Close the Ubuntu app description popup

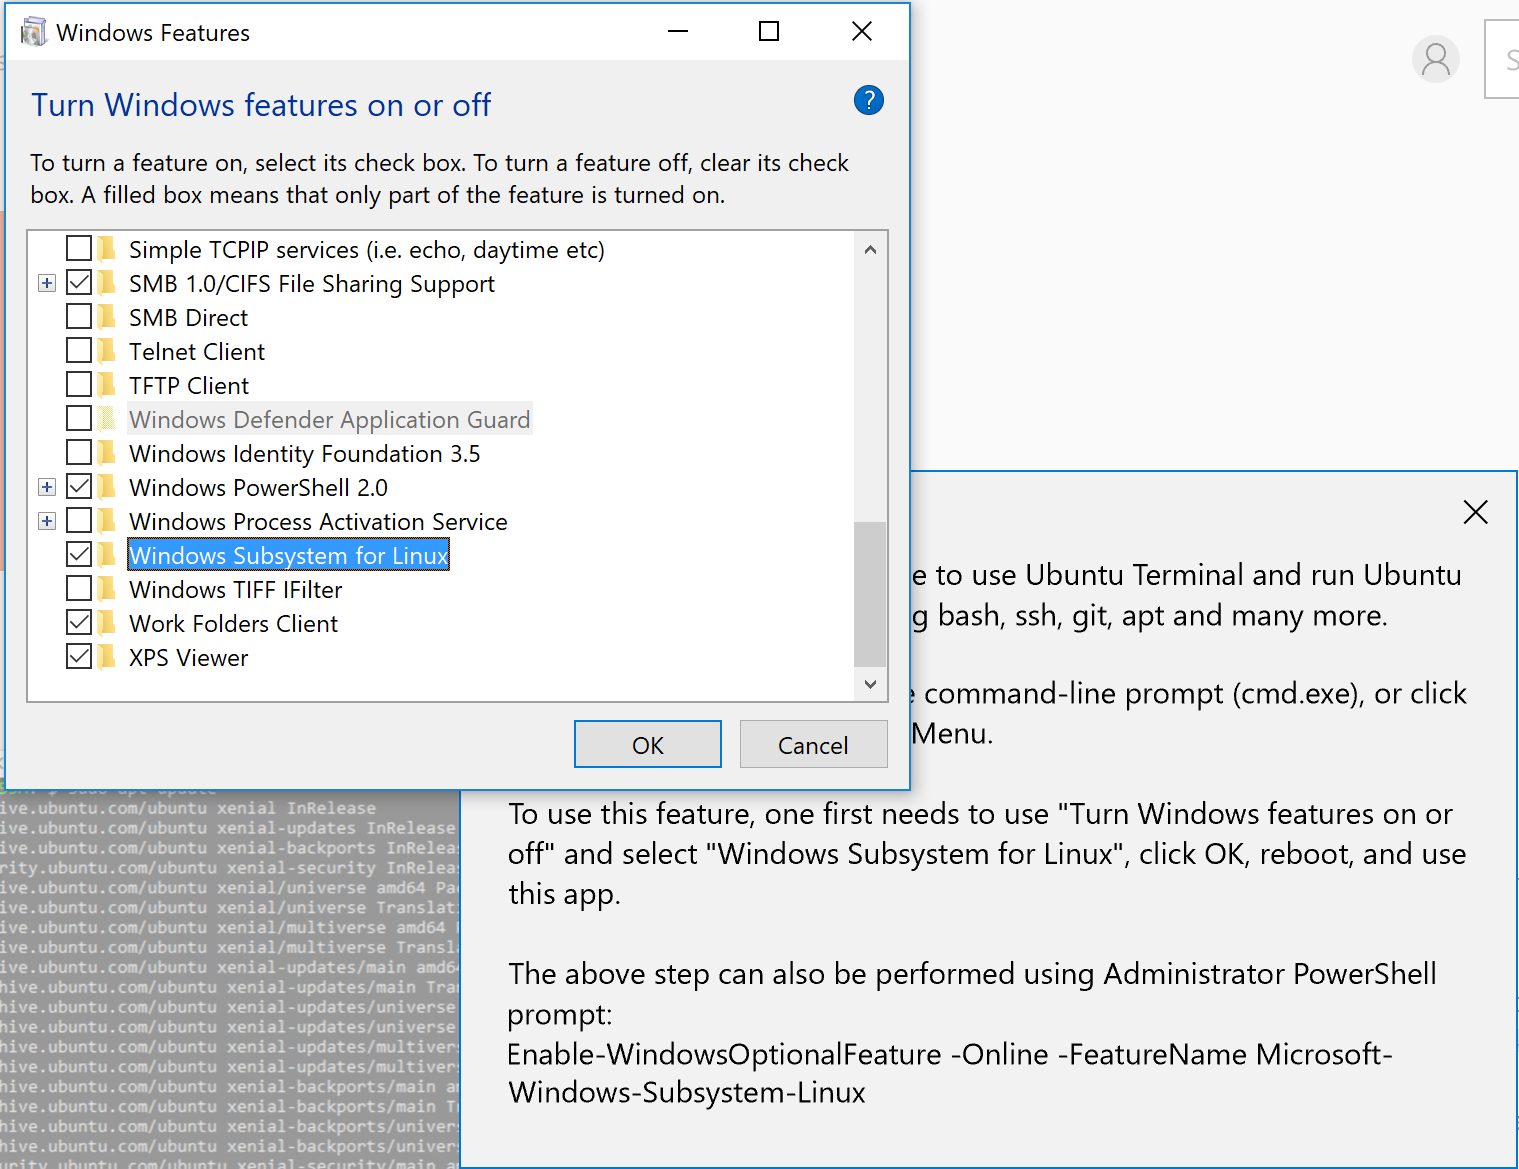(1475, 512)
